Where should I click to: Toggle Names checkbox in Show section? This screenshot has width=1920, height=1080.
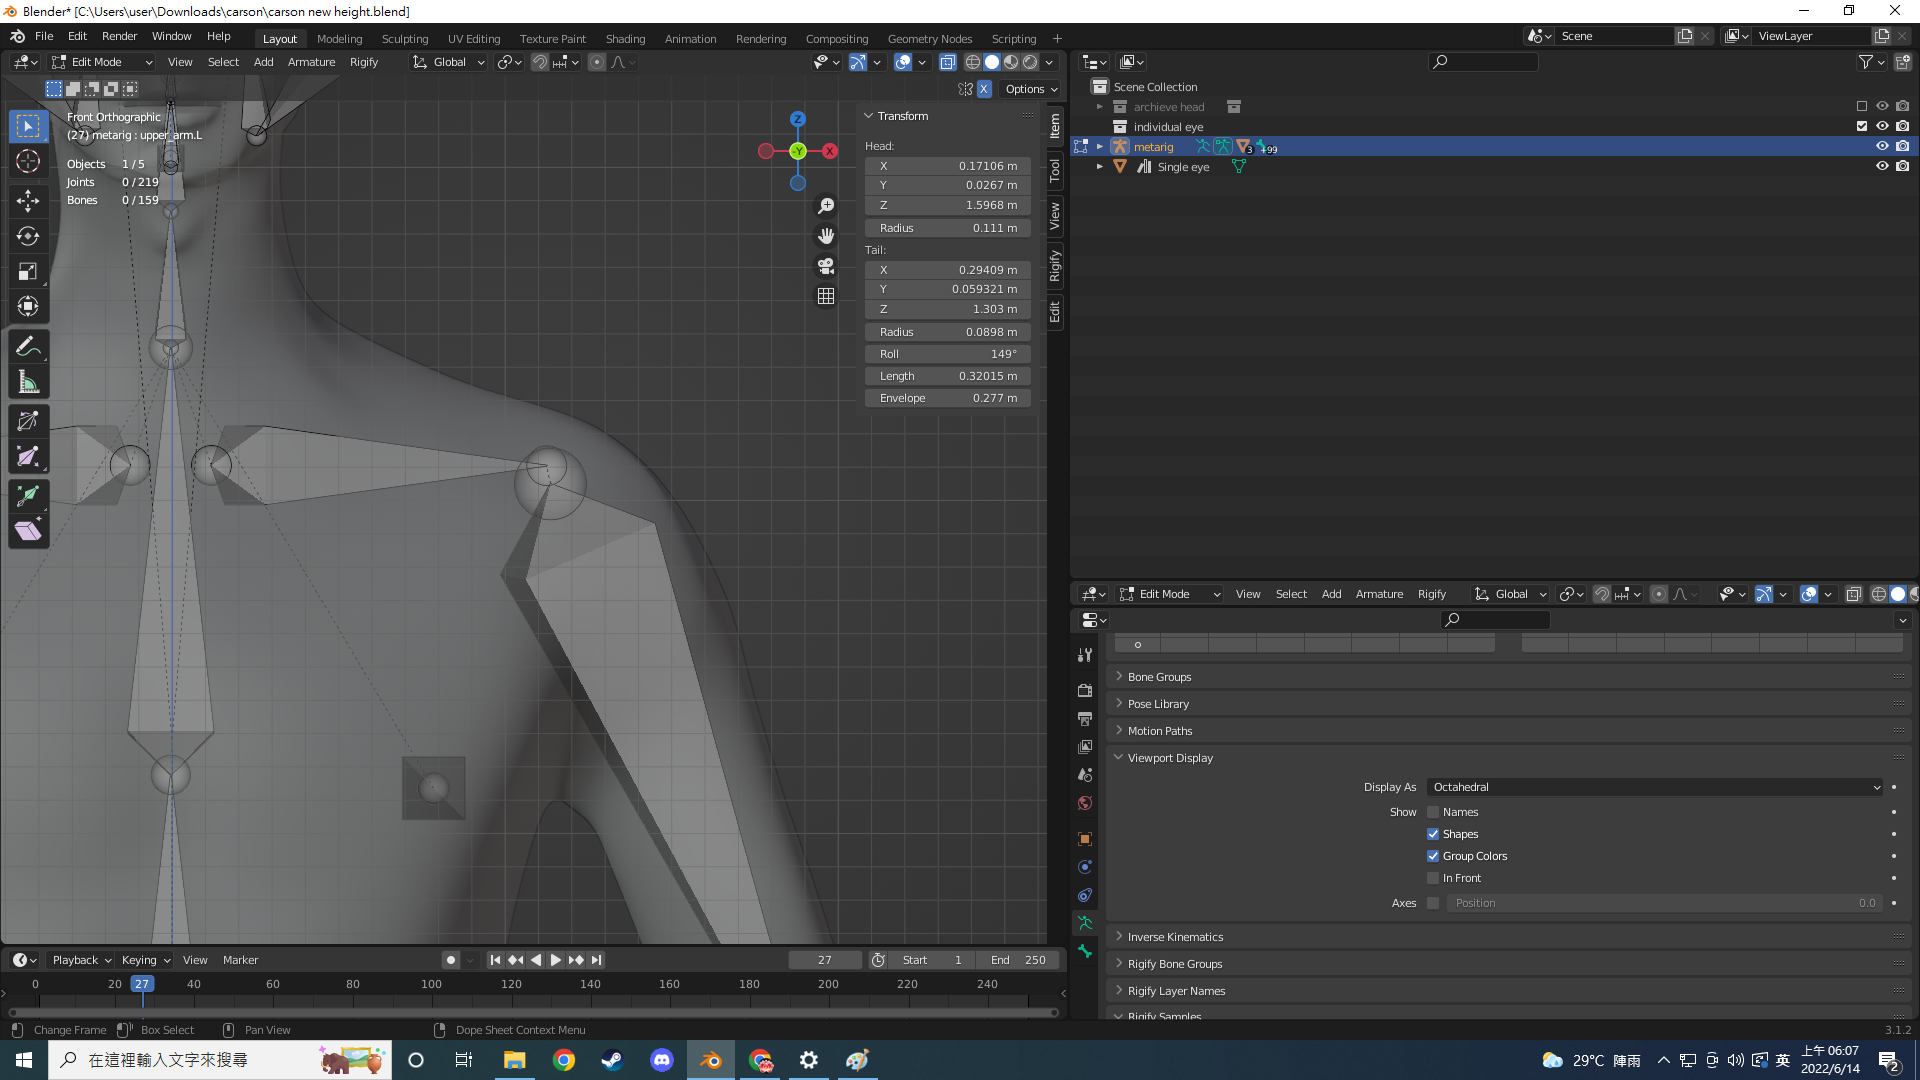click(x=1433, y=811)
